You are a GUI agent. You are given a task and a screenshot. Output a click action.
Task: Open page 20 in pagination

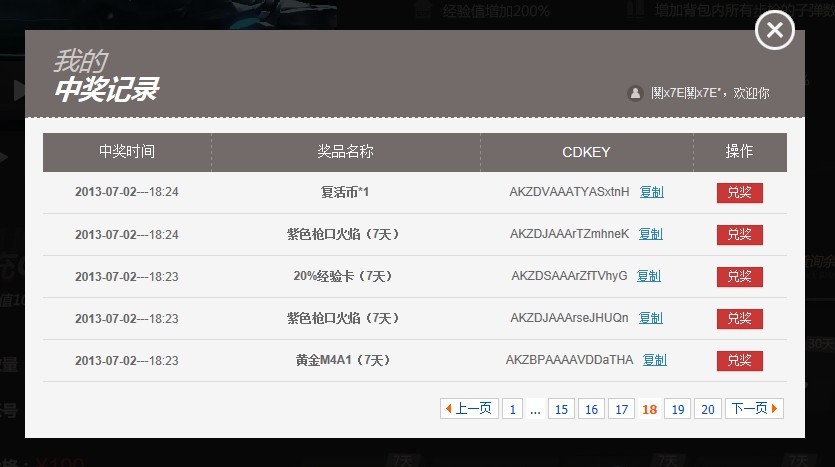click(708, 408)
